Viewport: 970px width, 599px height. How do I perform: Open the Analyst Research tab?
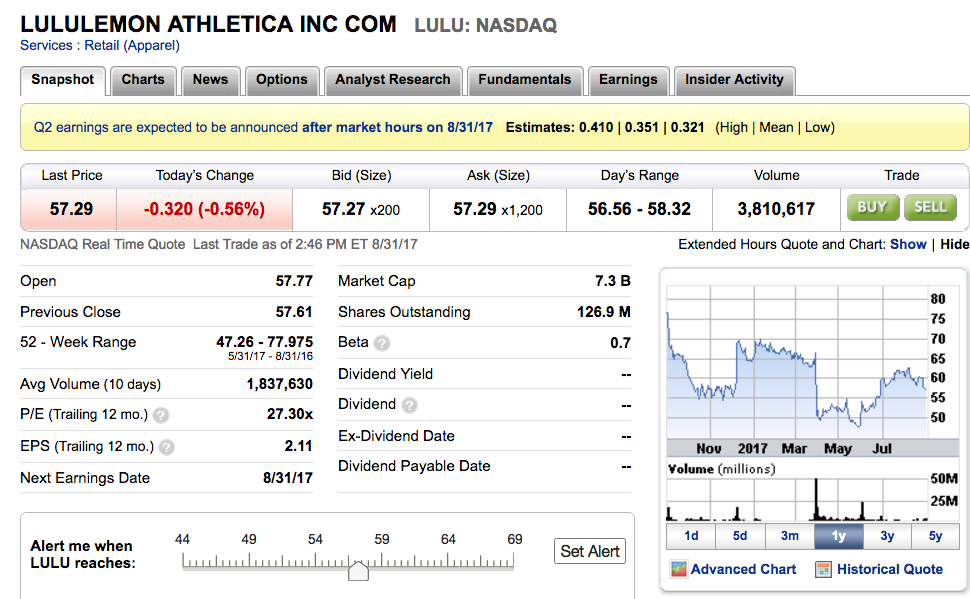392,80
